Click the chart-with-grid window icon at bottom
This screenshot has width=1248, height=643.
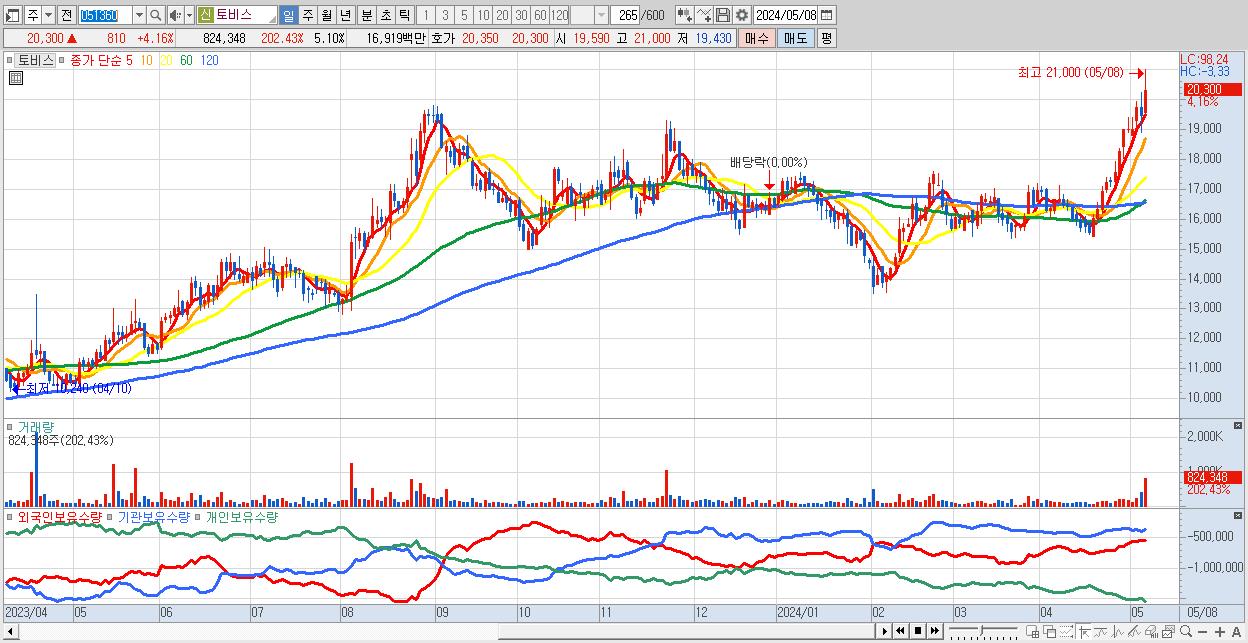pos(1032,632)
